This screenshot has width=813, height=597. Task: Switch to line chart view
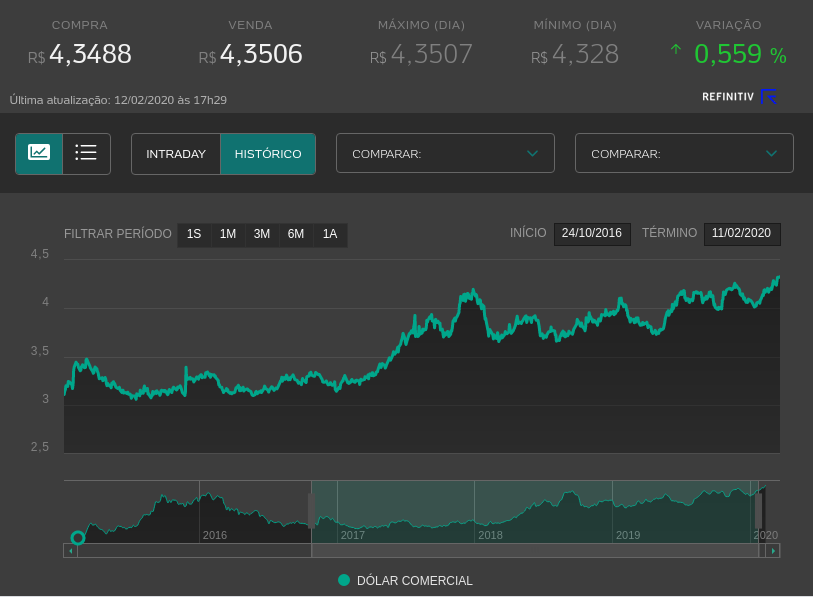click(39, 153)
